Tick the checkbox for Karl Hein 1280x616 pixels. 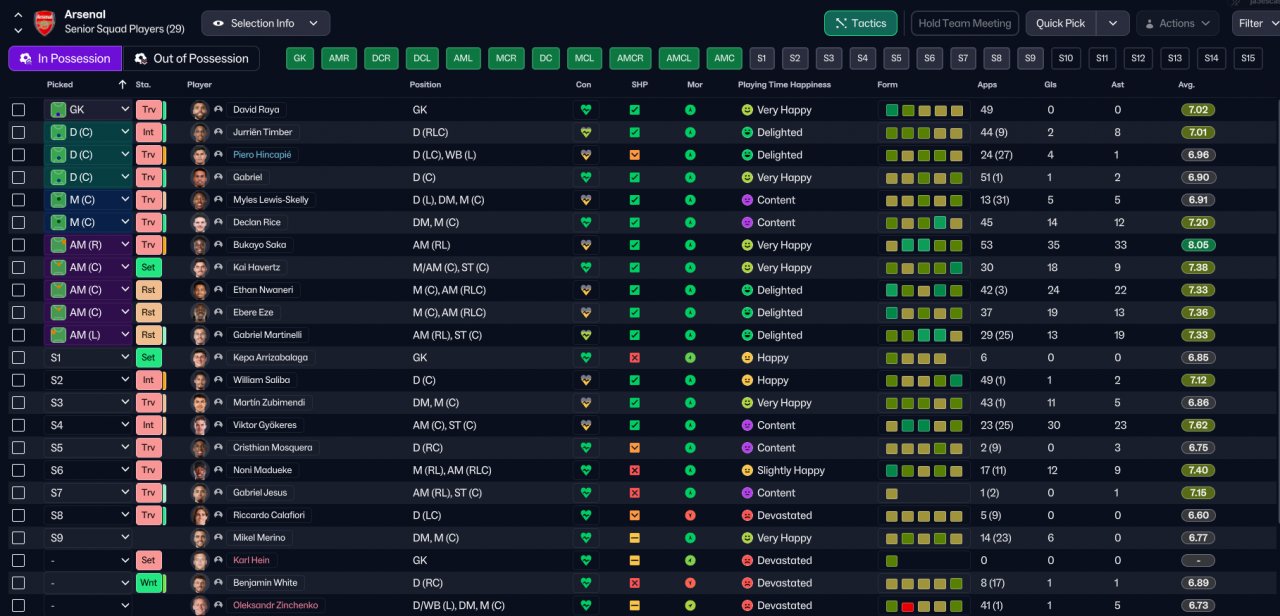(18, 560)
